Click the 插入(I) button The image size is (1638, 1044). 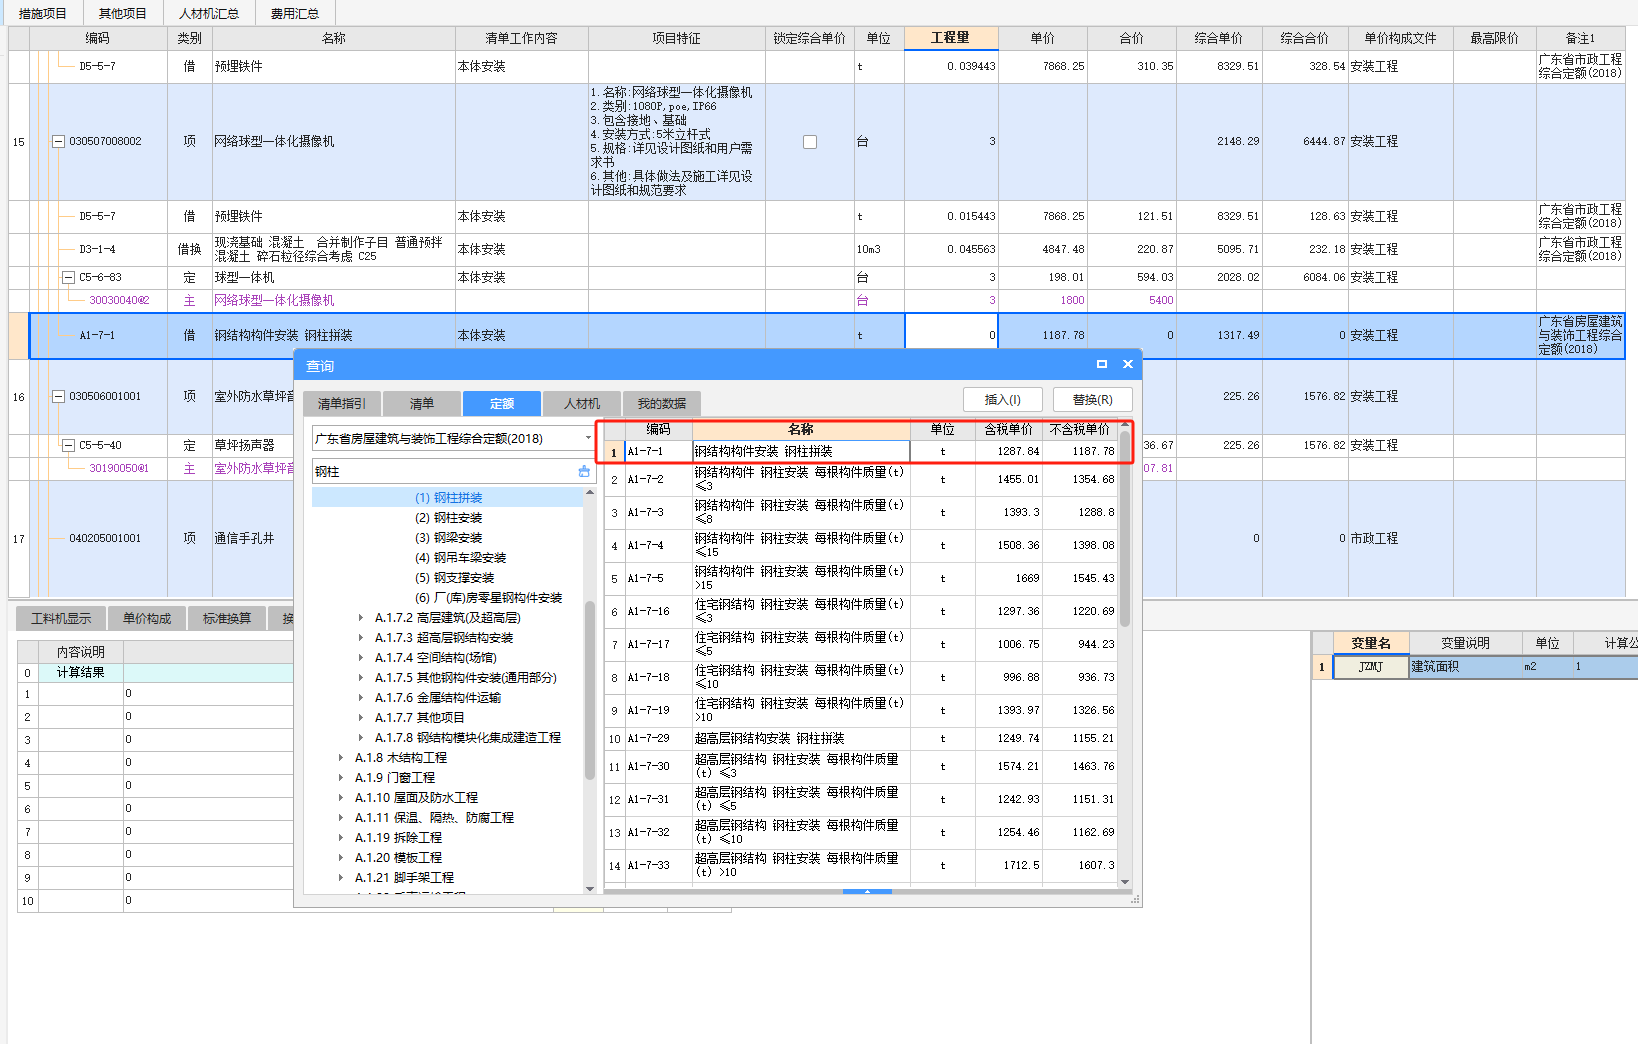click(1003, 400)
